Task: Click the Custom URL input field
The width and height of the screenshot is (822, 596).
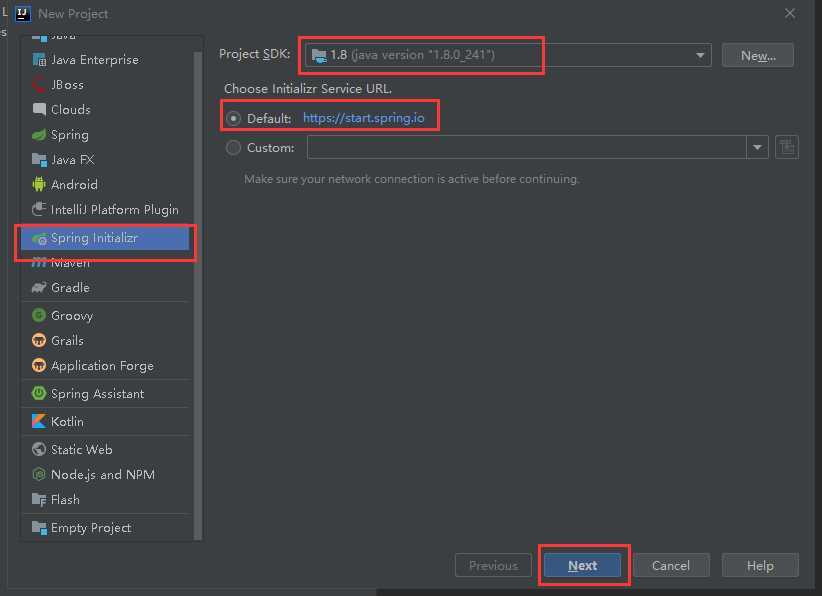Action: tap(526, 147)
